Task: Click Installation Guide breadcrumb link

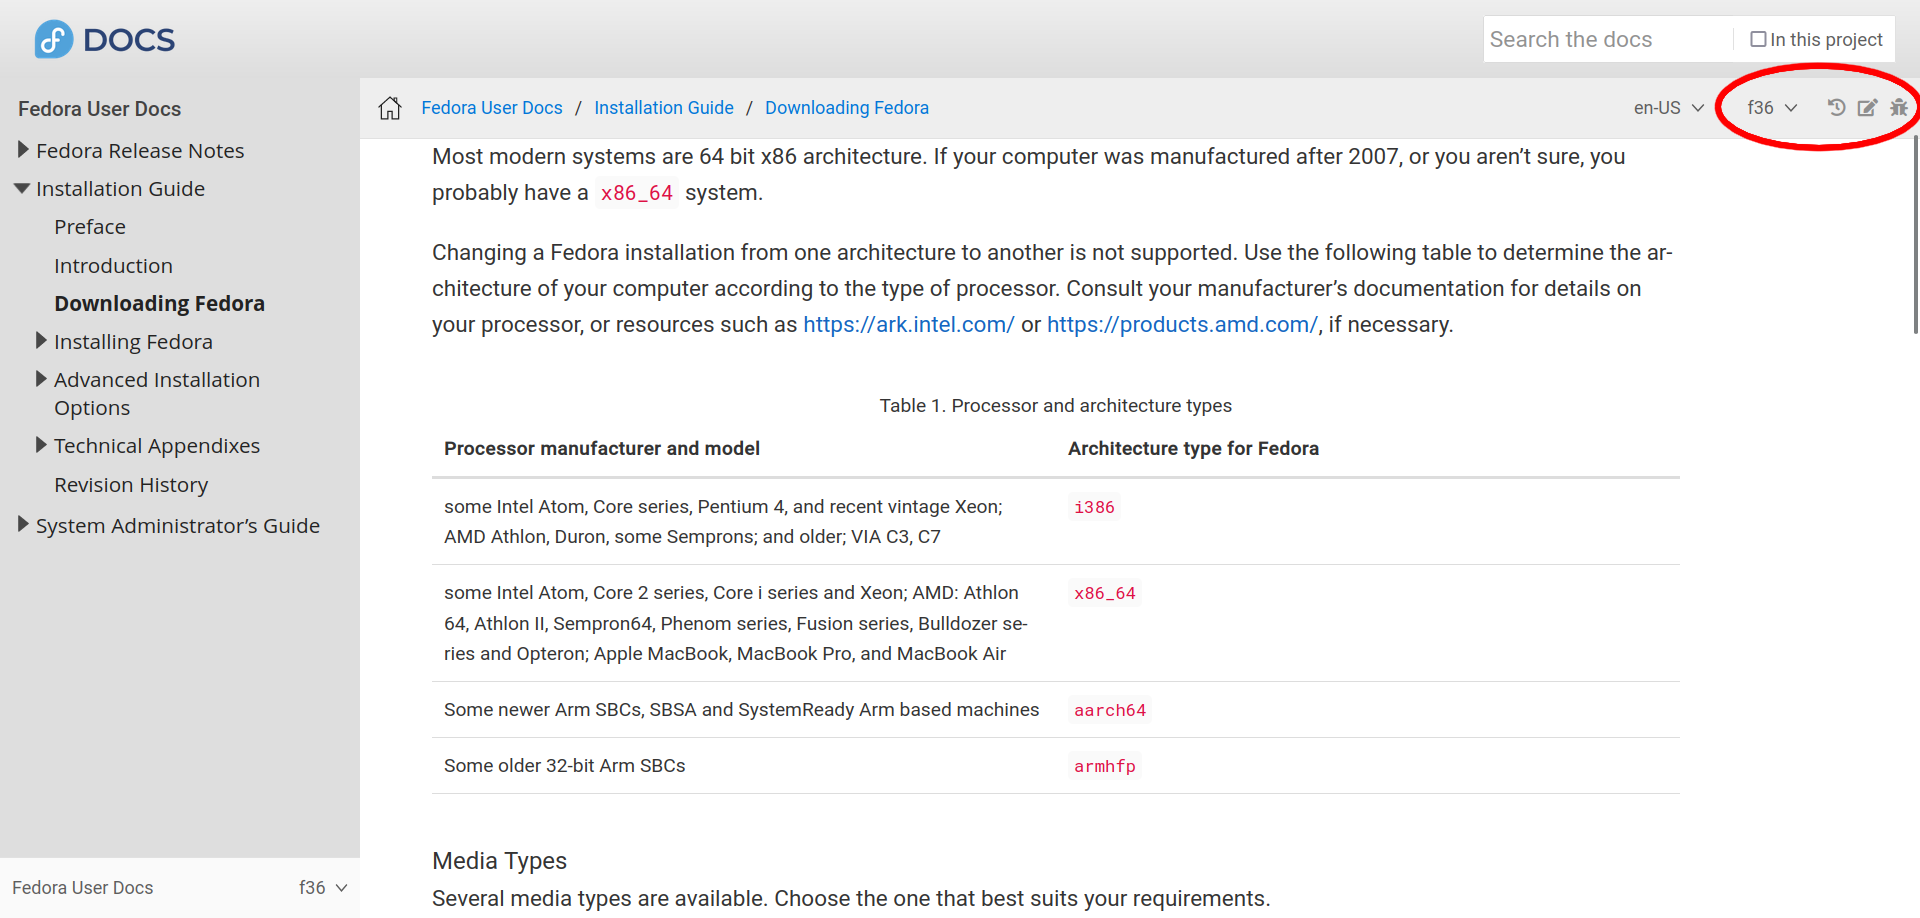Action: click(664, 108)
